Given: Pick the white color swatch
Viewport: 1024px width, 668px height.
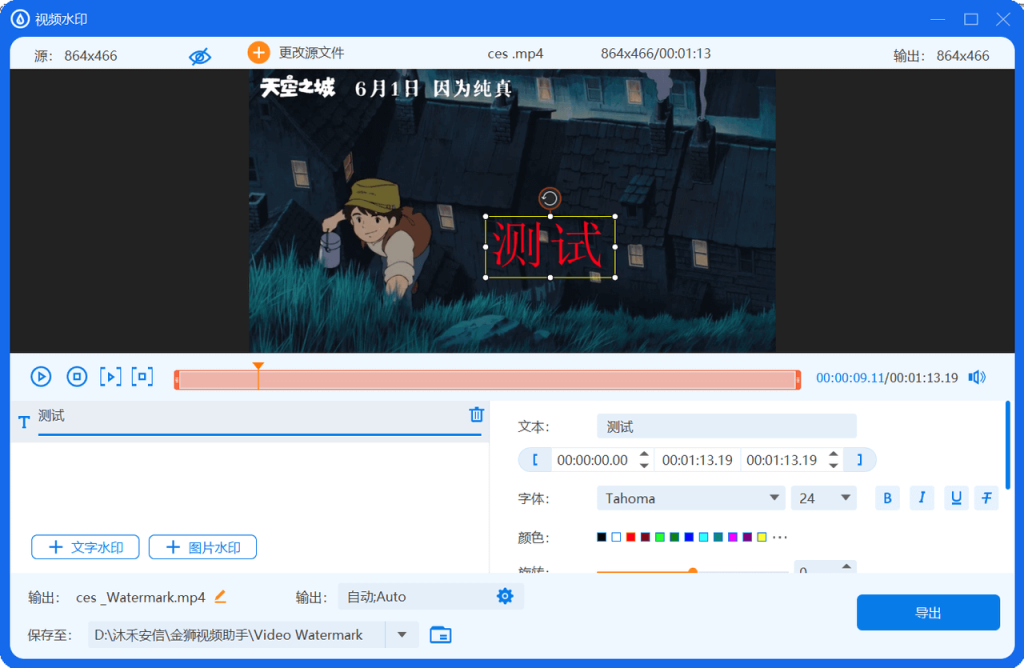Looking at the screenshot, I should click(x=616, y=537).
